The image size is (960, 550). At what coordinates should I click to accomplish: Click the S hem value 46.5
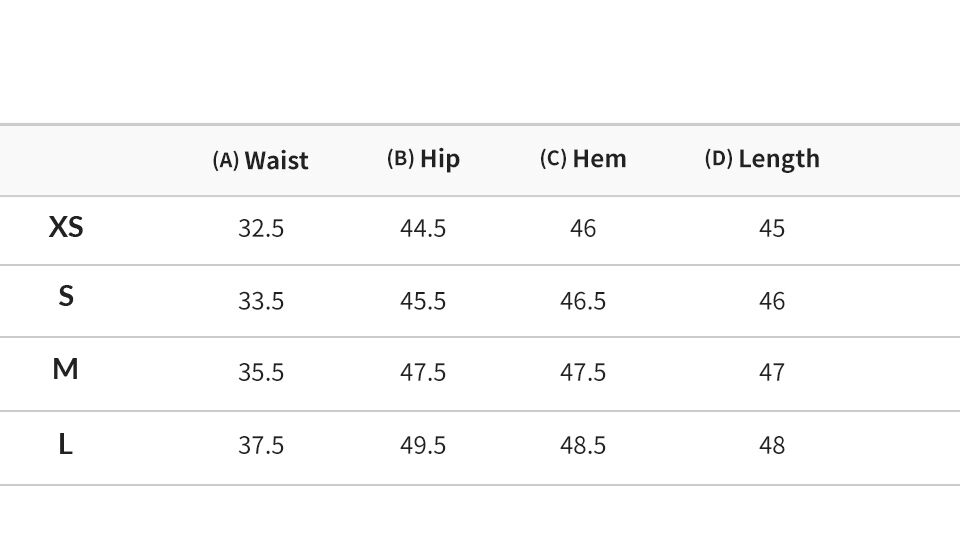tap(583, 301)
